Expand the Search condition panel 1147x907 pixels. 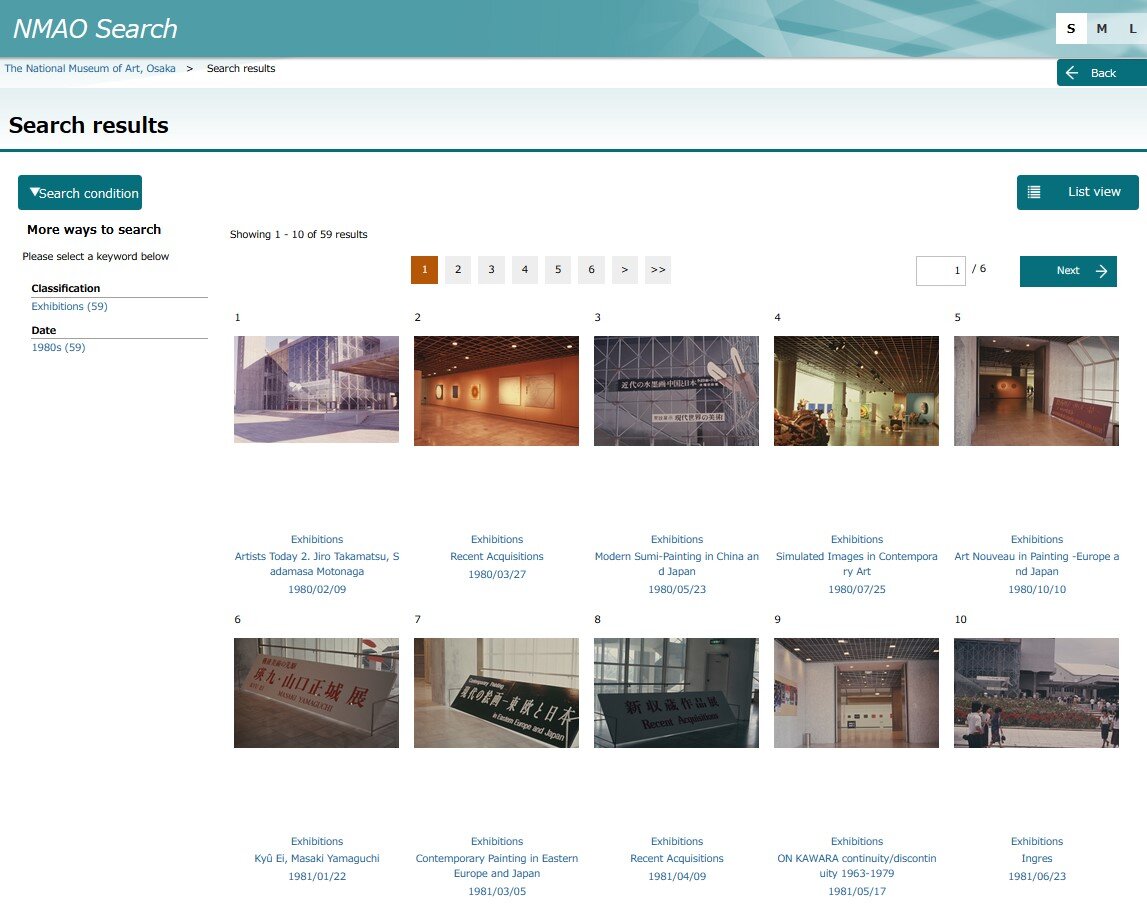coord(80,192)
